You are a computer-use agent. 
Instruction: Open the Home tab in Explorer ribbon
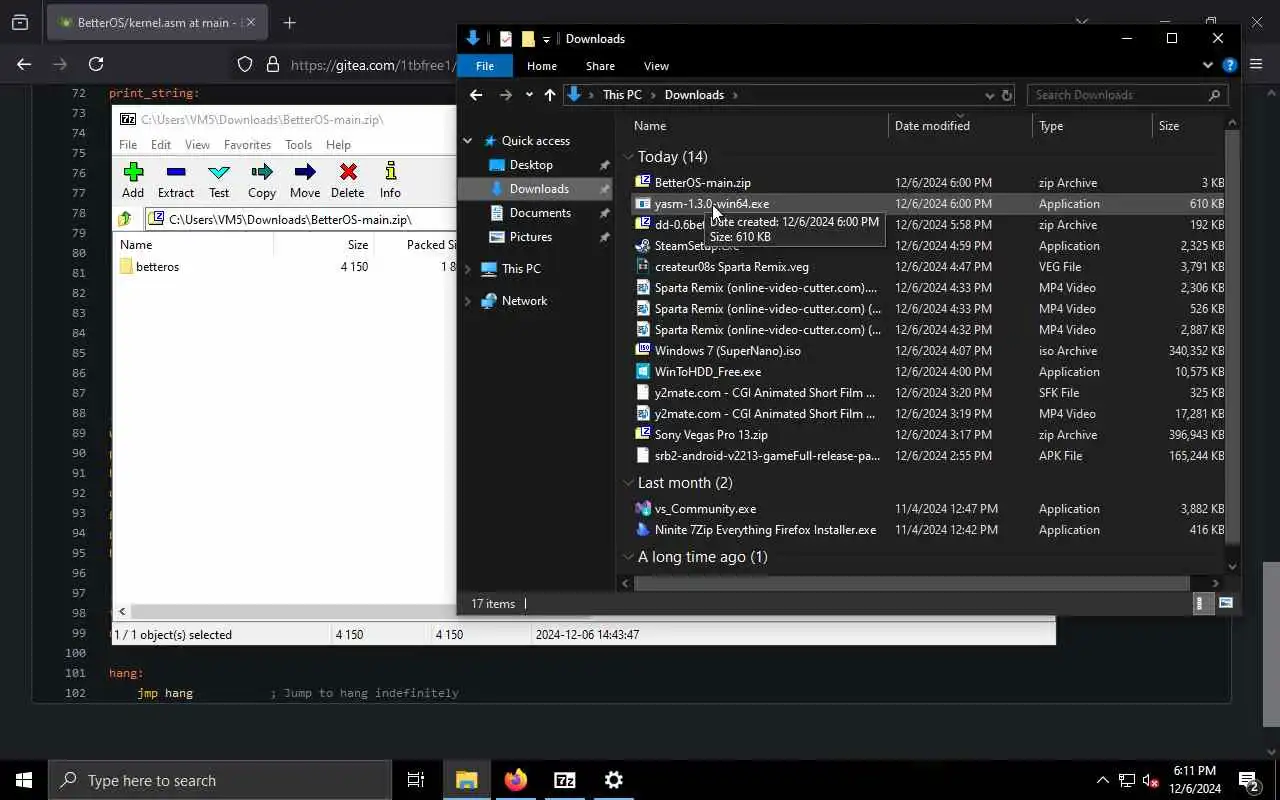tap(542, 66)
